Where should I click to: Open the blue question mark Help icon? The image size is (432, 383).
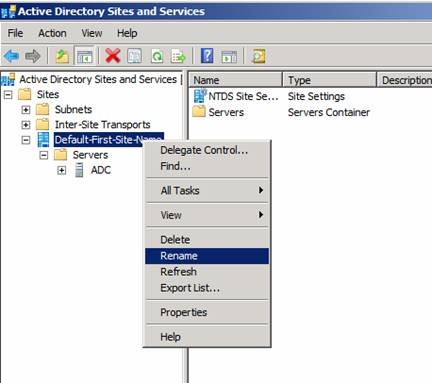click(207, 56)
